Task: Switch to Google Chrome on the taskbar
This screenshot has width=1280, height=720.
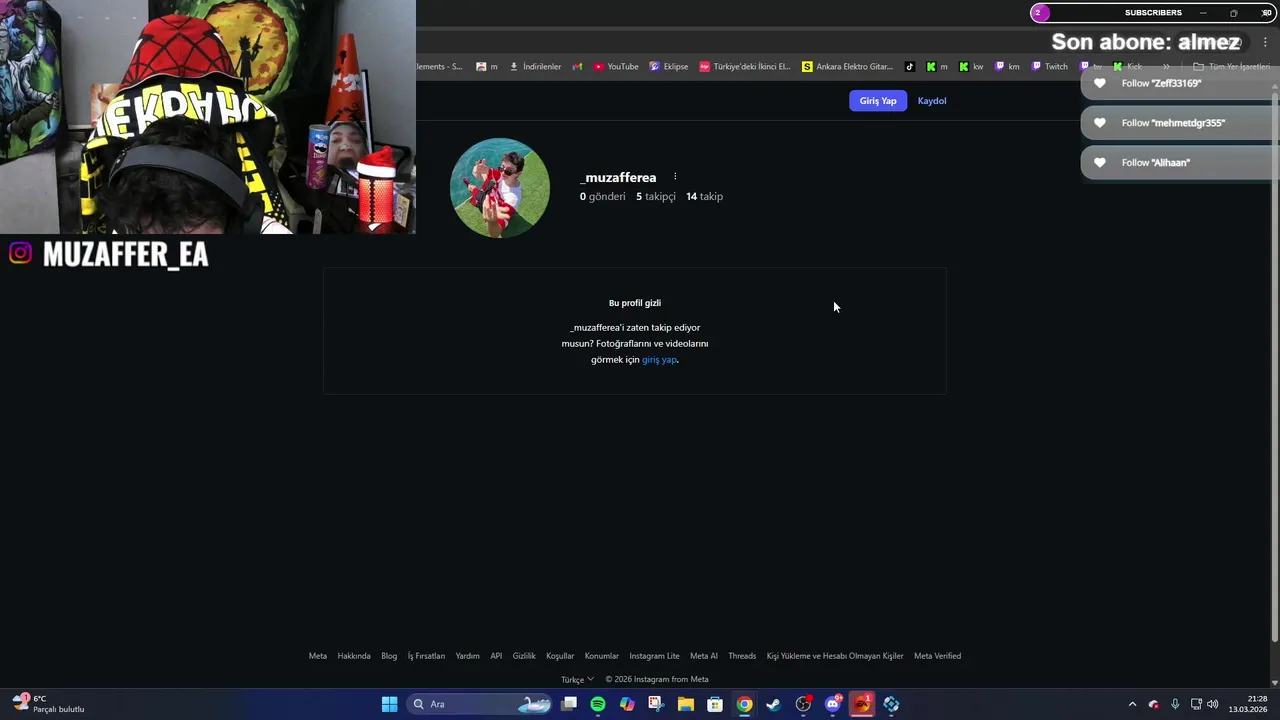Action: point(744,704)
